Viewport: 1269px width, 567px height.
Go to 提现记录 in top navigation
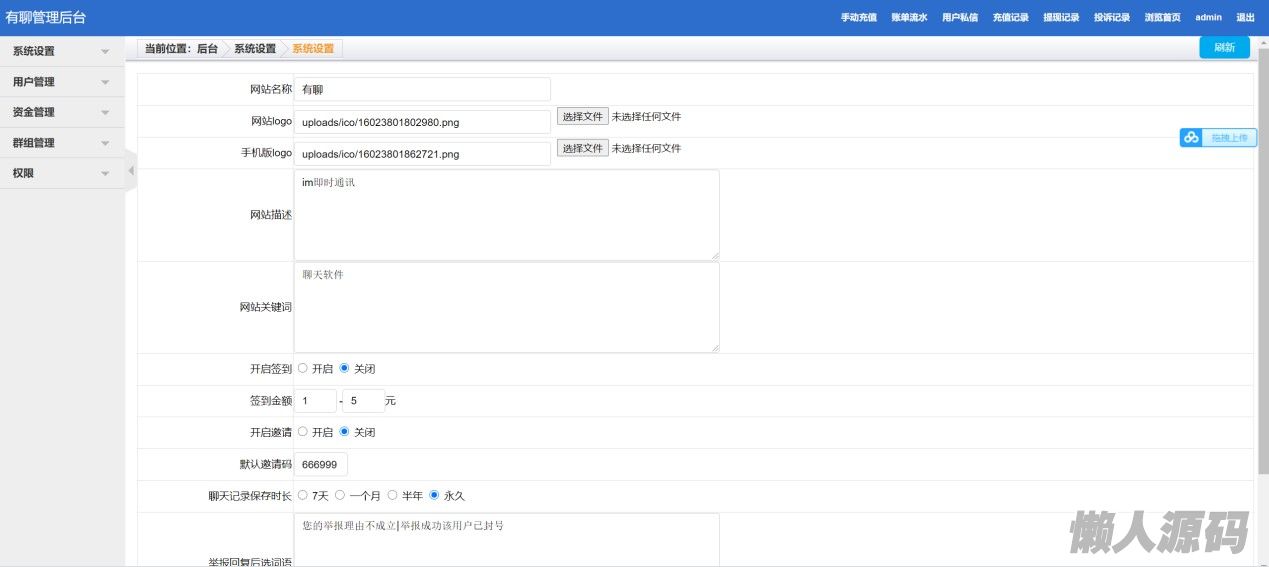(x=1061, y=18)
